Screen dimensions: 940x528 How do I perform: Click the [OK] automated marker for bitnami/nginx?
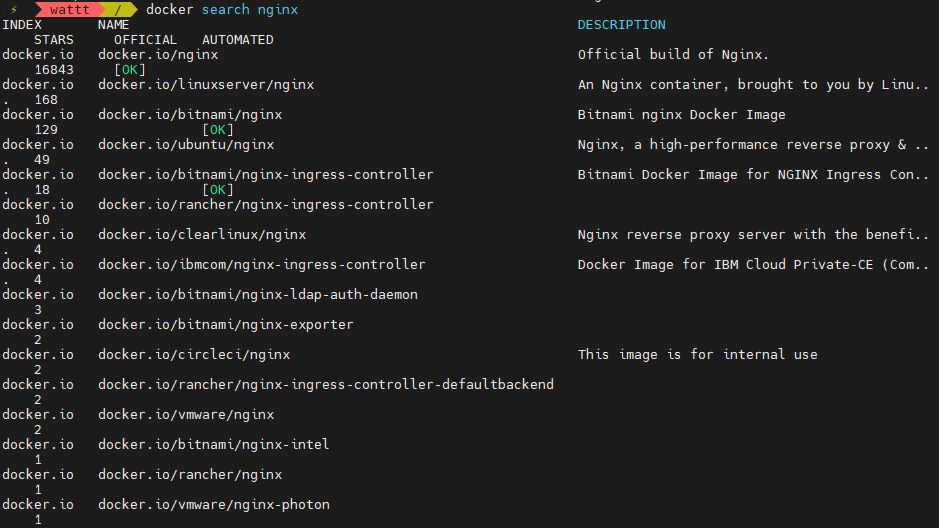[x=218, y=129]
